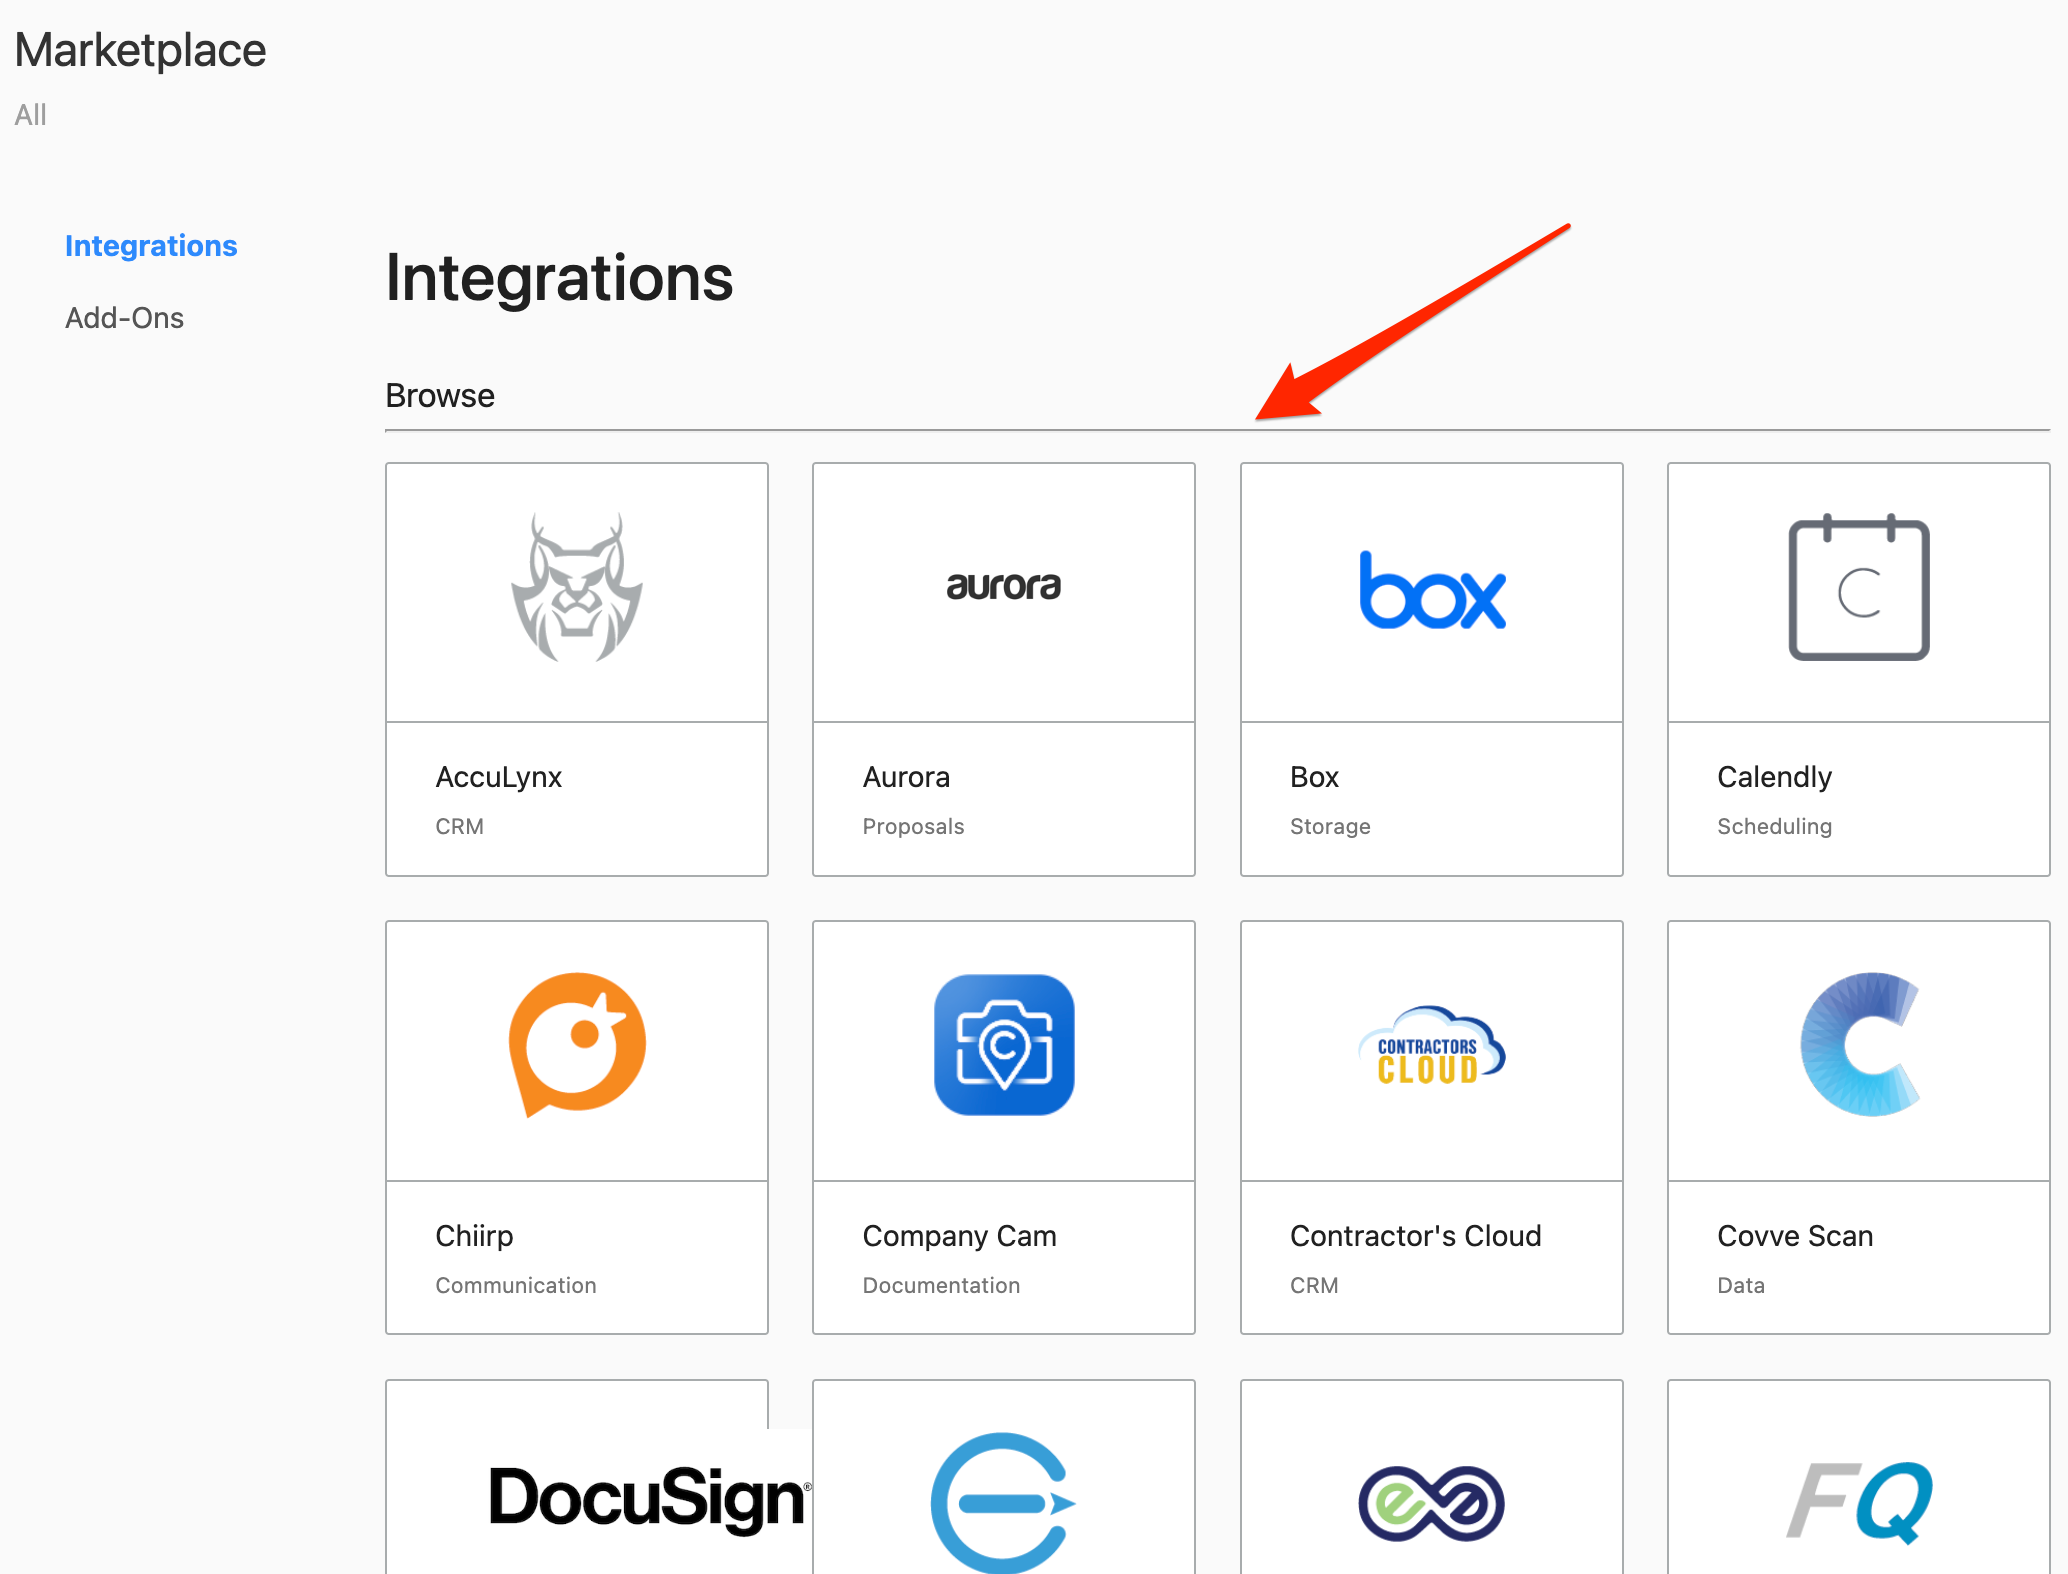Select the All filter under Marketplace
The image size is (2068, 1574).
[x=31, y=115]
